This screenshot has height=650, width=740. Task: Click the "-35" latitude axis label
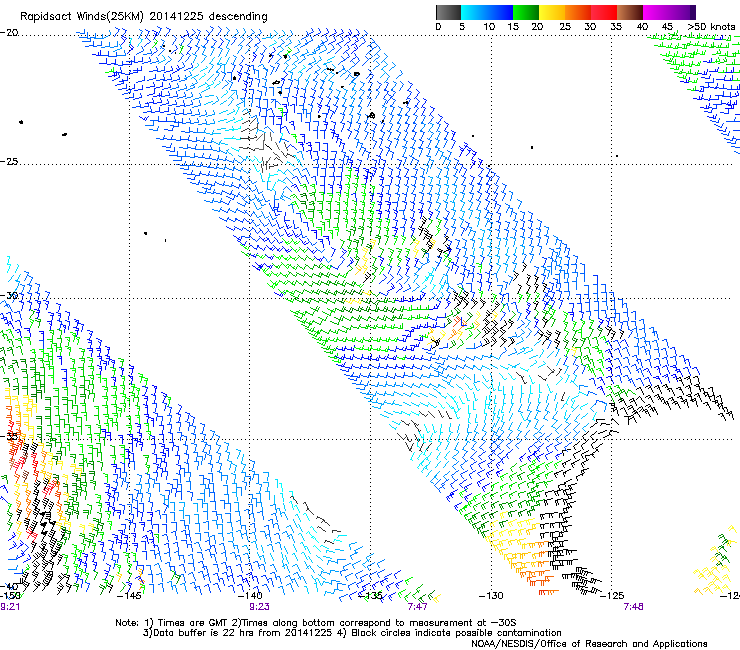(9, 436)
